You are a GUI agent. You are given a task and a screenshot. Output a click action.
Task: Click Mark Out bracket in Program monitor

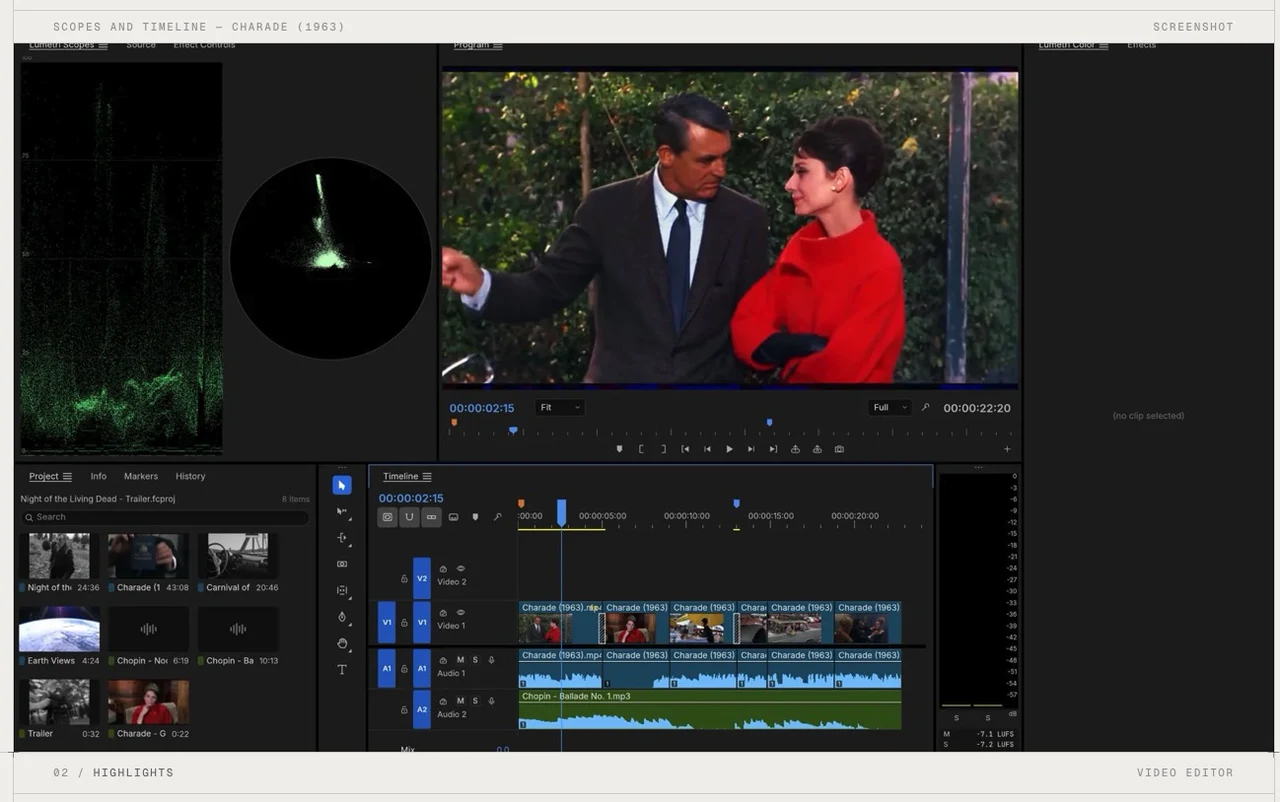click(x=663, y=449)
